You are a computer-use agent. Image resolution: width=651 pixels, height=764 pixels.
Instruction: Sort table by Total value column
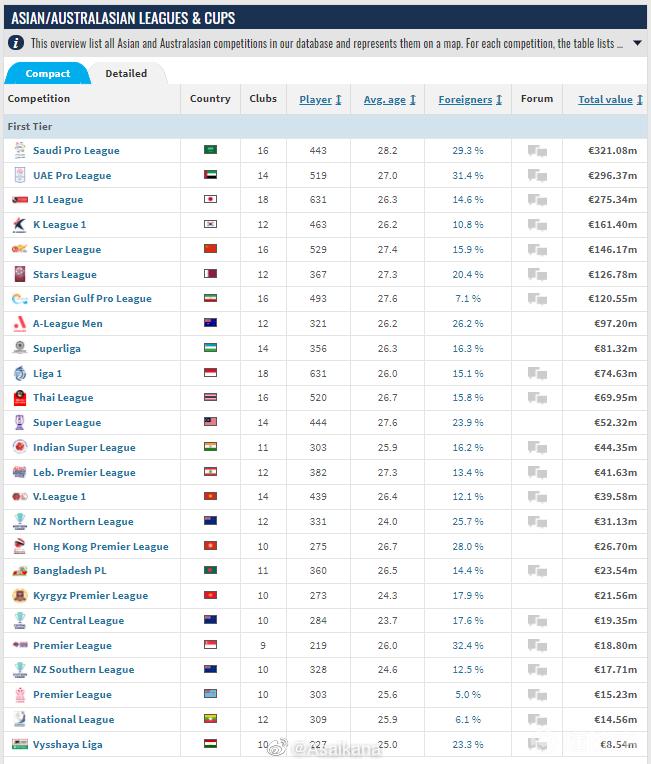pyautogui.click(x=610, y=99)
